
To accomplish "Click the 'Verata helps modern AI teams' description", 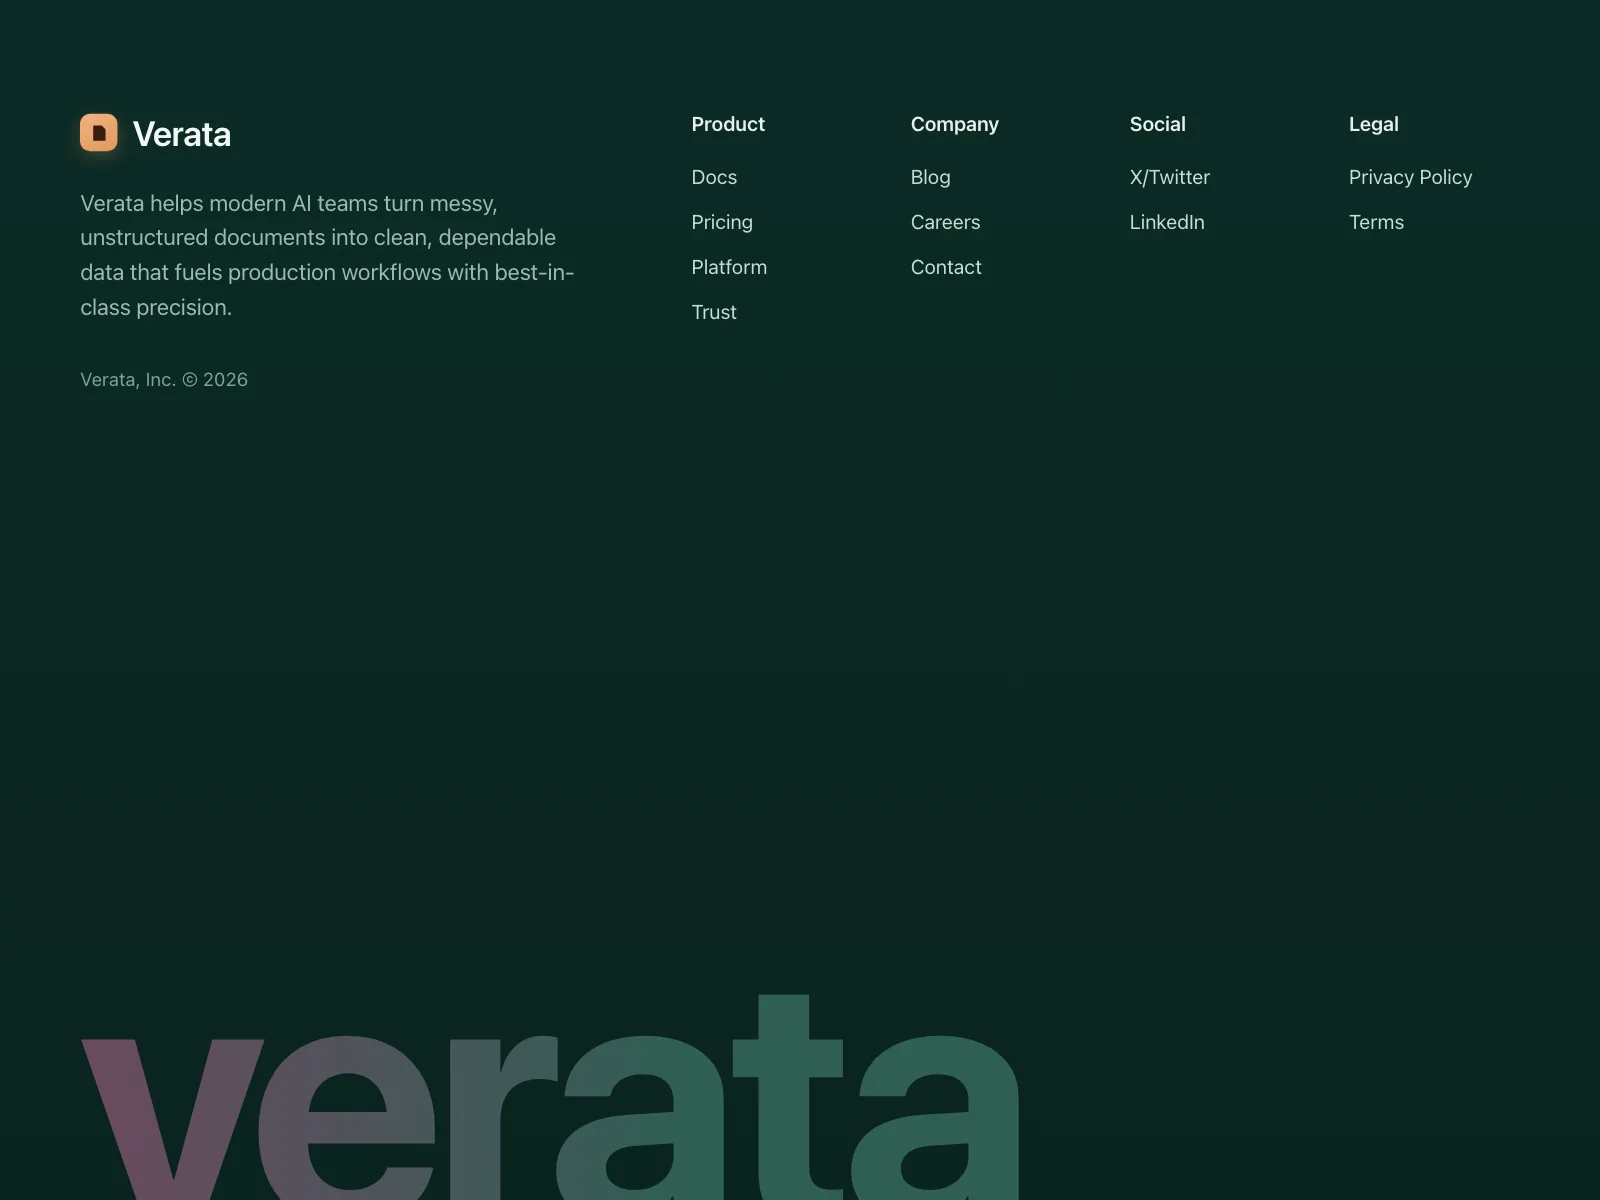I will coord(327,255).
